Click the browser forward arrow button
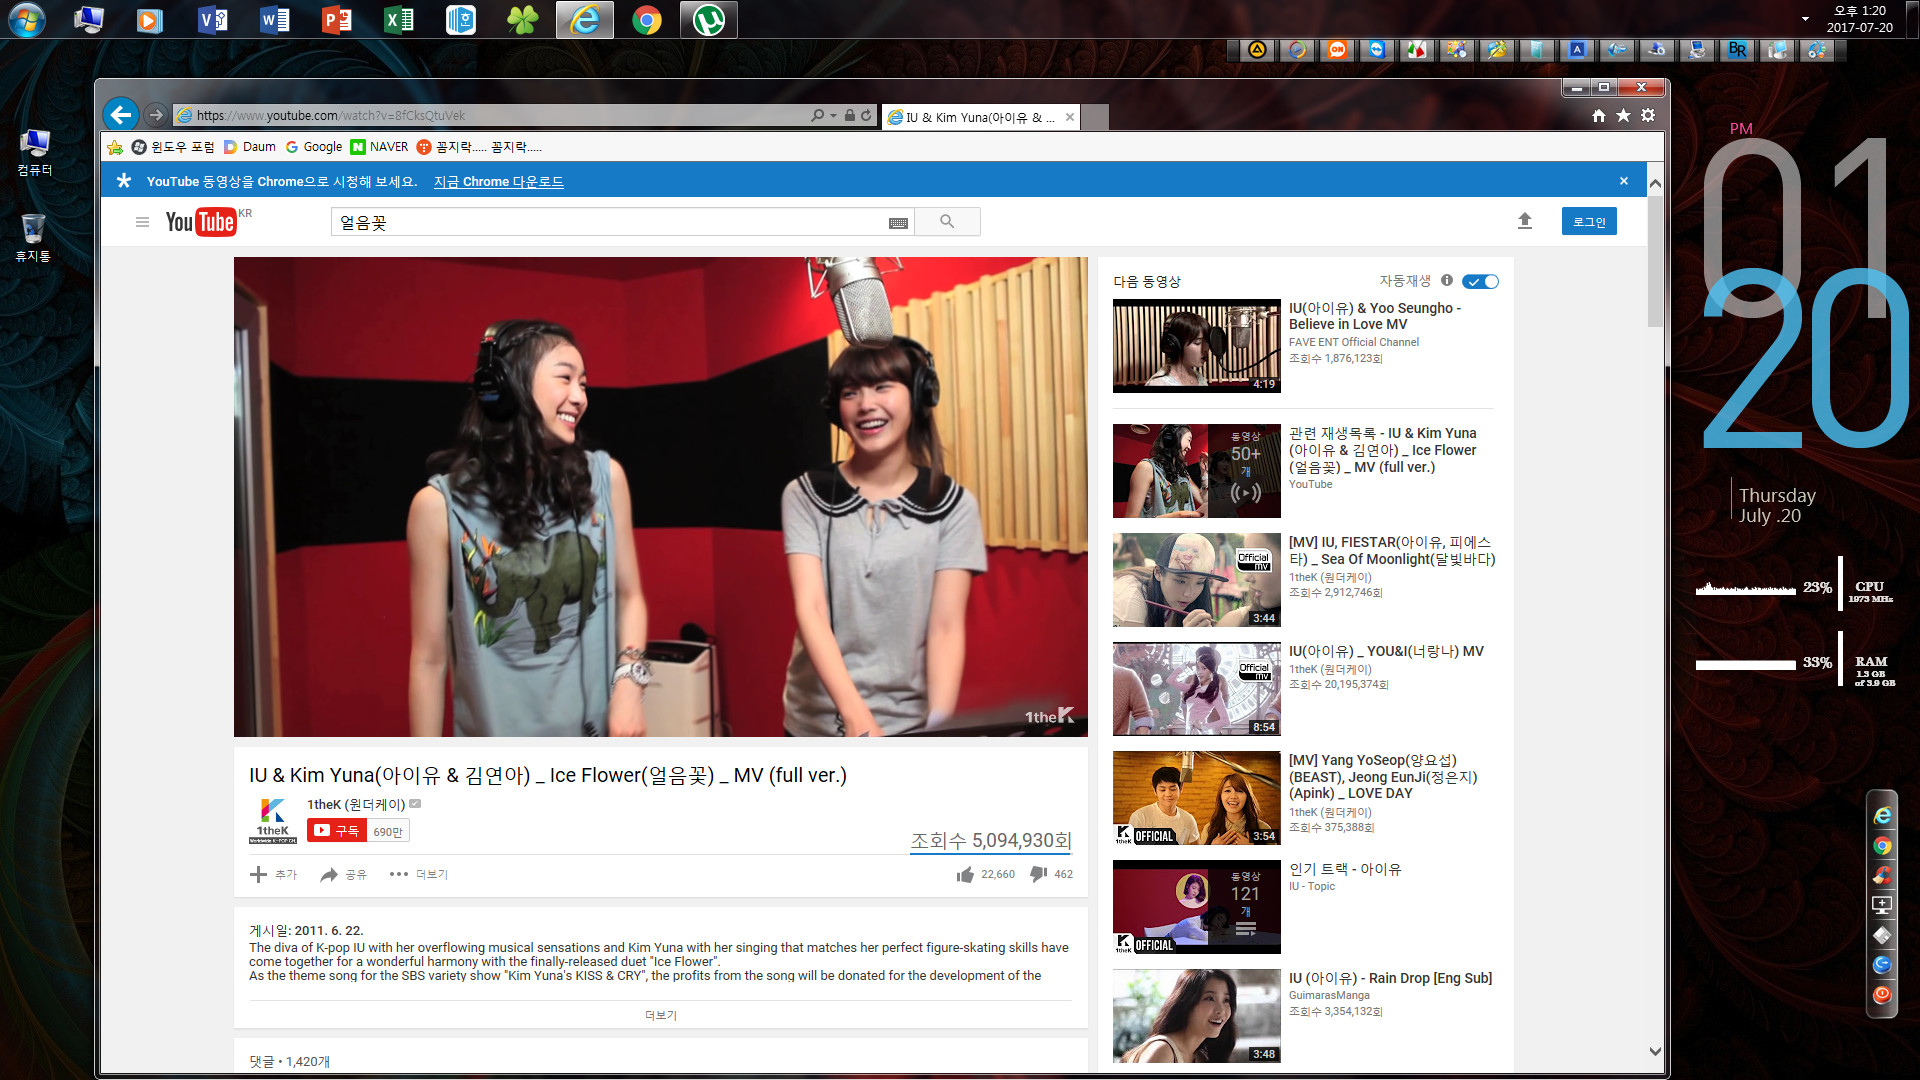The image size is (1920, 1080). (x=155, y=115)
